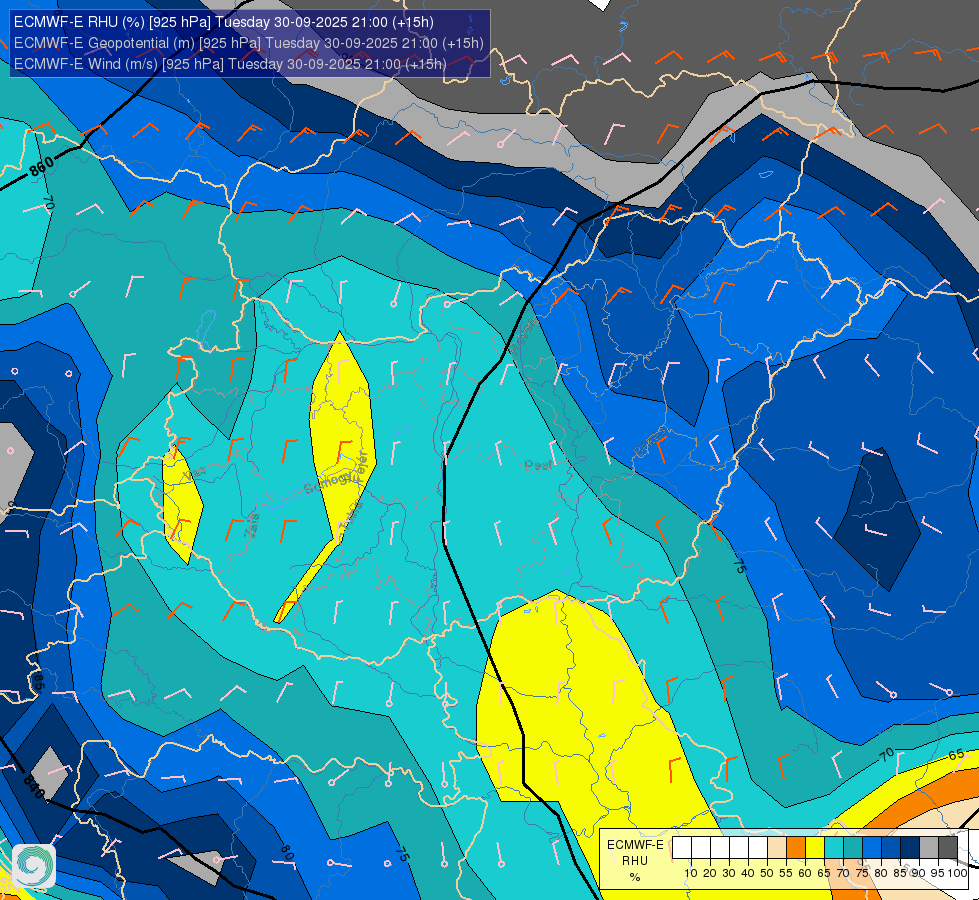Pick the light gray 90-95% legend swatch
Viewport: 979px width, 900px height.
pyautogui.click(x=929, y=848)
